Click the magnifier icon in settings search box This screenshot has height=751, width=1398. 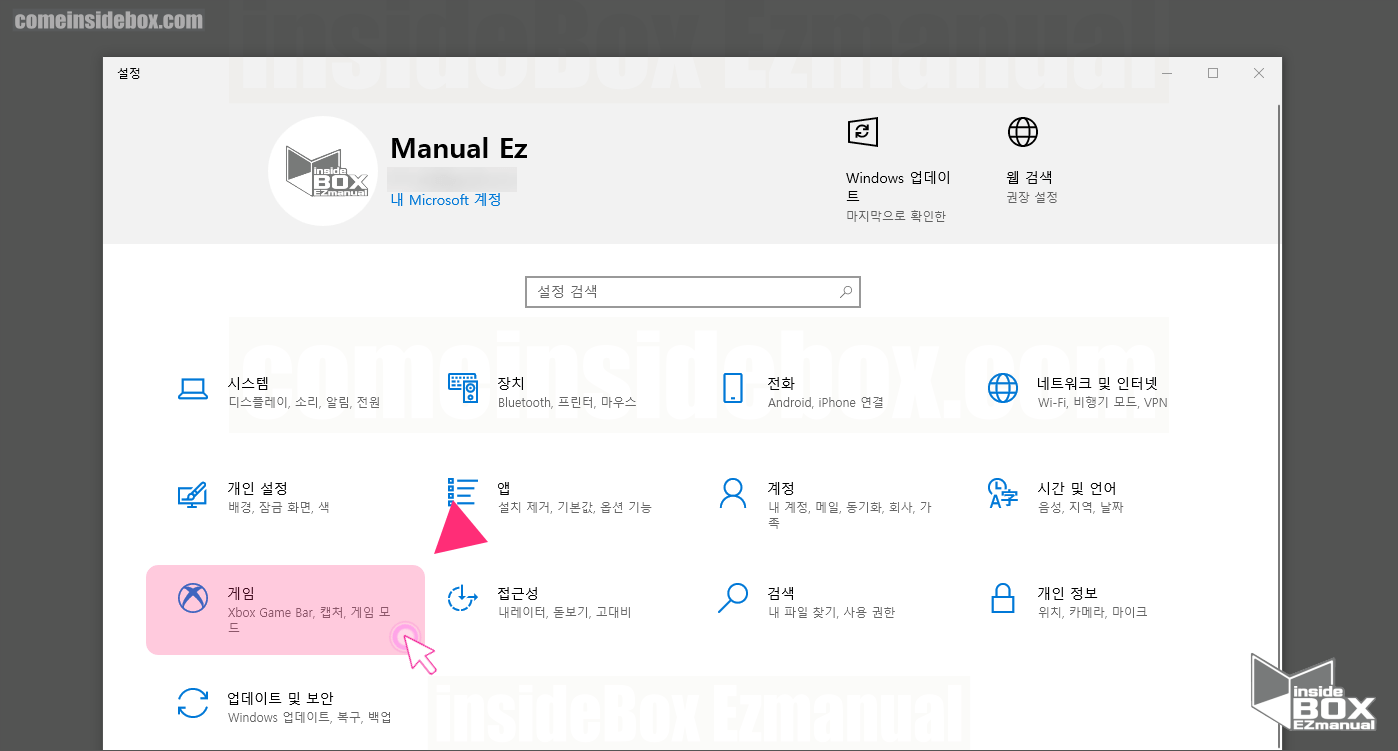point(846,292)
